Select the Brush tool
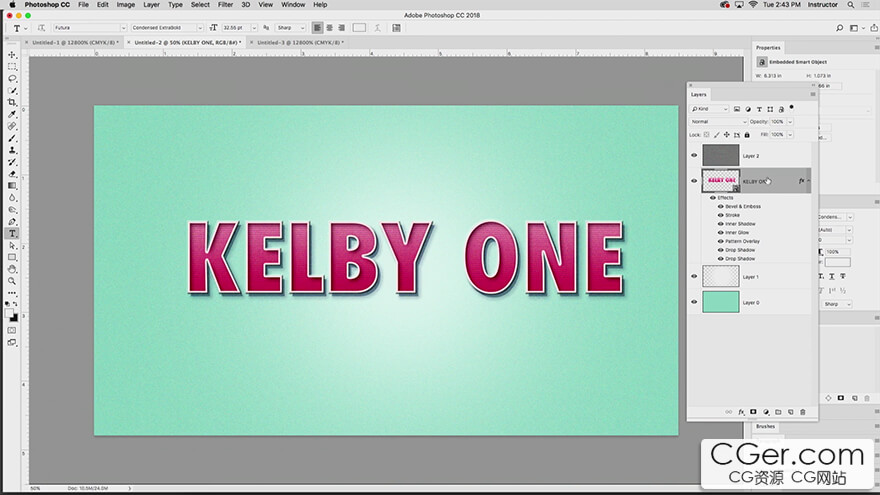880x495 pixels. coord(12,138)
